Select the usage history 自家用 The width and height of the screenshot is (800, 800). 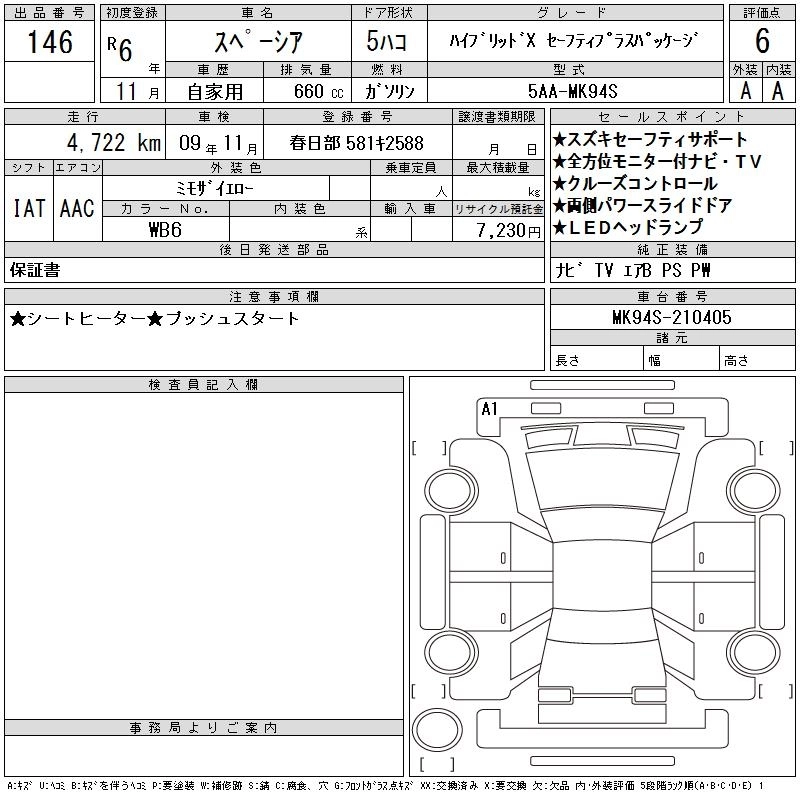215,92
